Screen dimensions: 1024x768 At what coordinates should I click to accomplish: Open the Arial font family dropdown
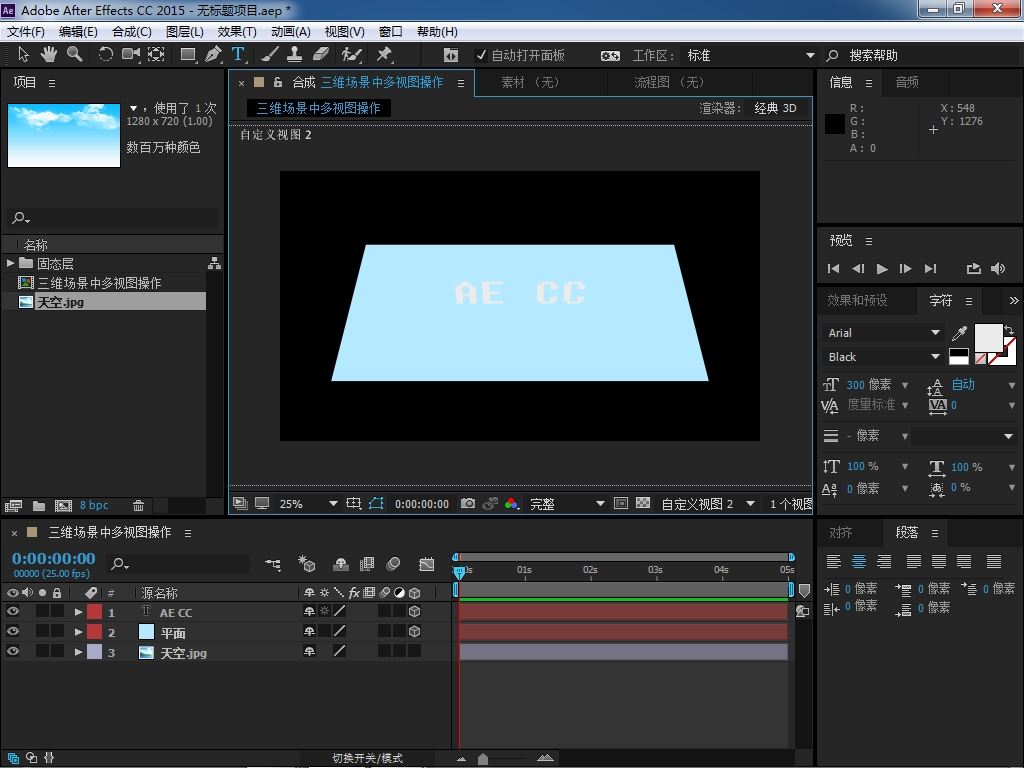tap(883, 333)
